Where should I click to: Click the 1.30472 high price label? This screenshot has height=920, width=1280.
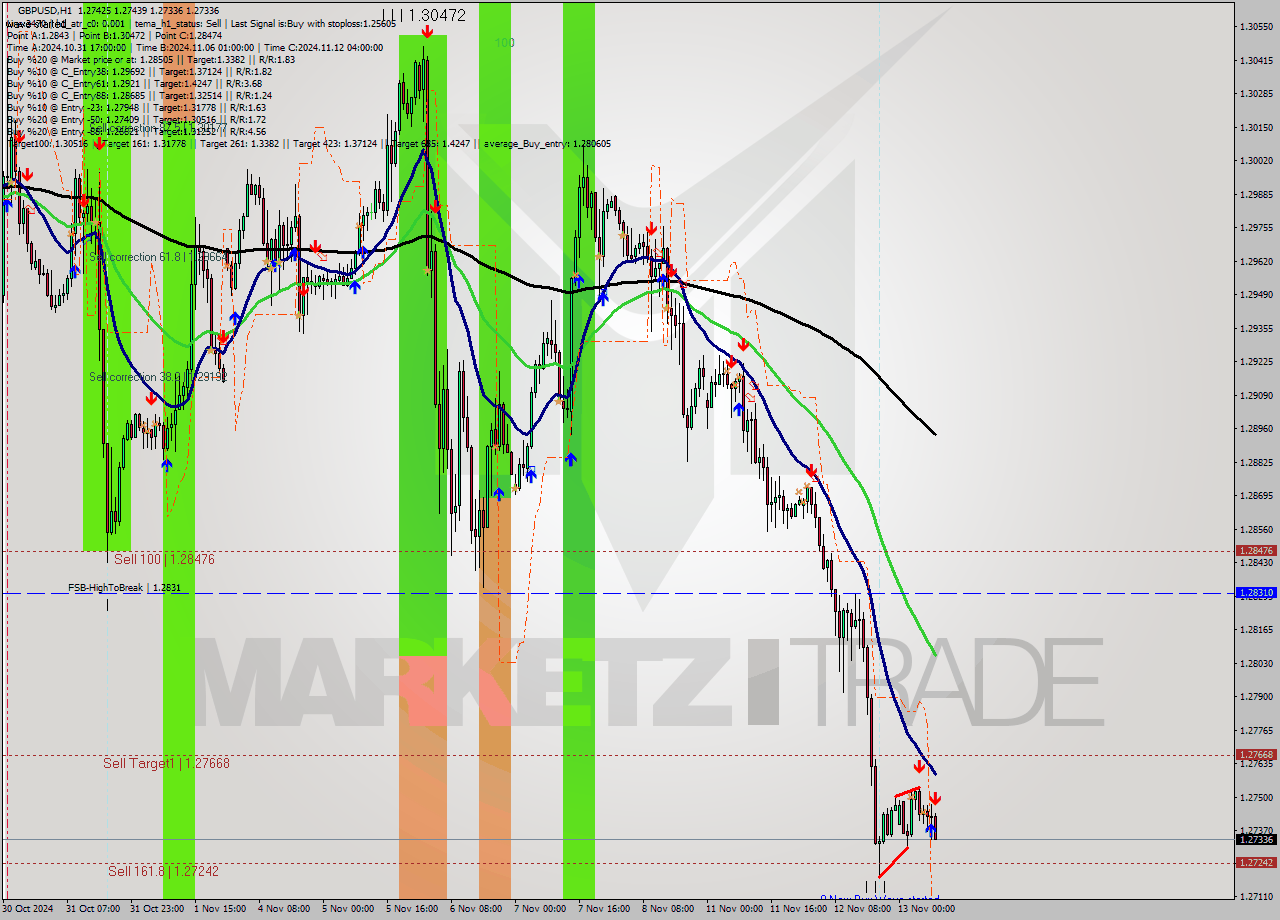coord(438,15)
